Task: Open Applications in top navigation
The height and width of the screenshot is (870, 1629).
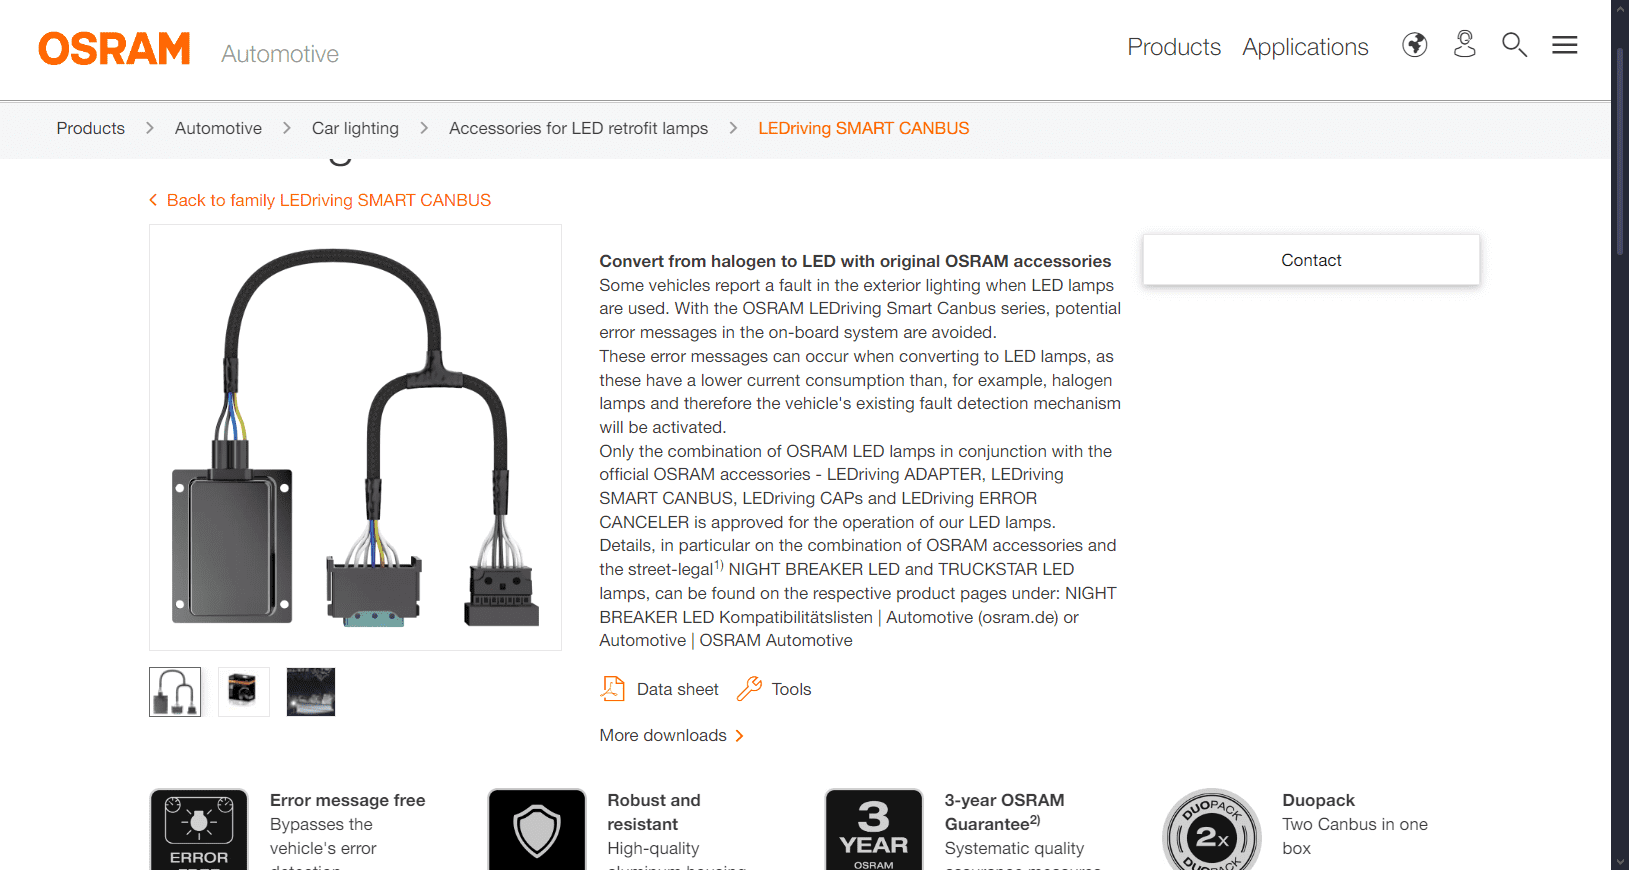Action: point(1305,47)
